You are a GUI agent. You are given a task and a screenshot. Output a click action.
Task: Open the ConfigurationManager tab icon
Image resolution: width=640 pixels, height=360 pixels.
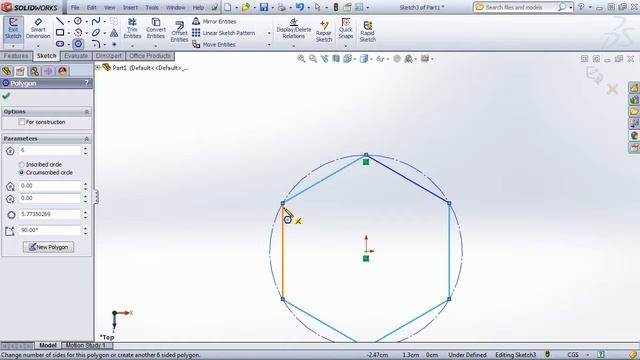coord(34,71)
